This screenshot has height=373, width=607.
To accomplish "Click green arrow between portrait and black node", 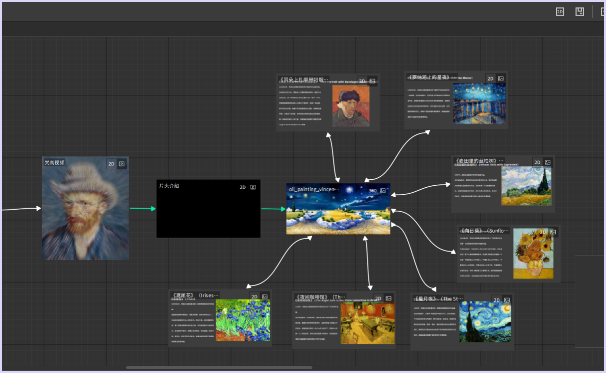I will pyautogui.click(x=143, y=209).
